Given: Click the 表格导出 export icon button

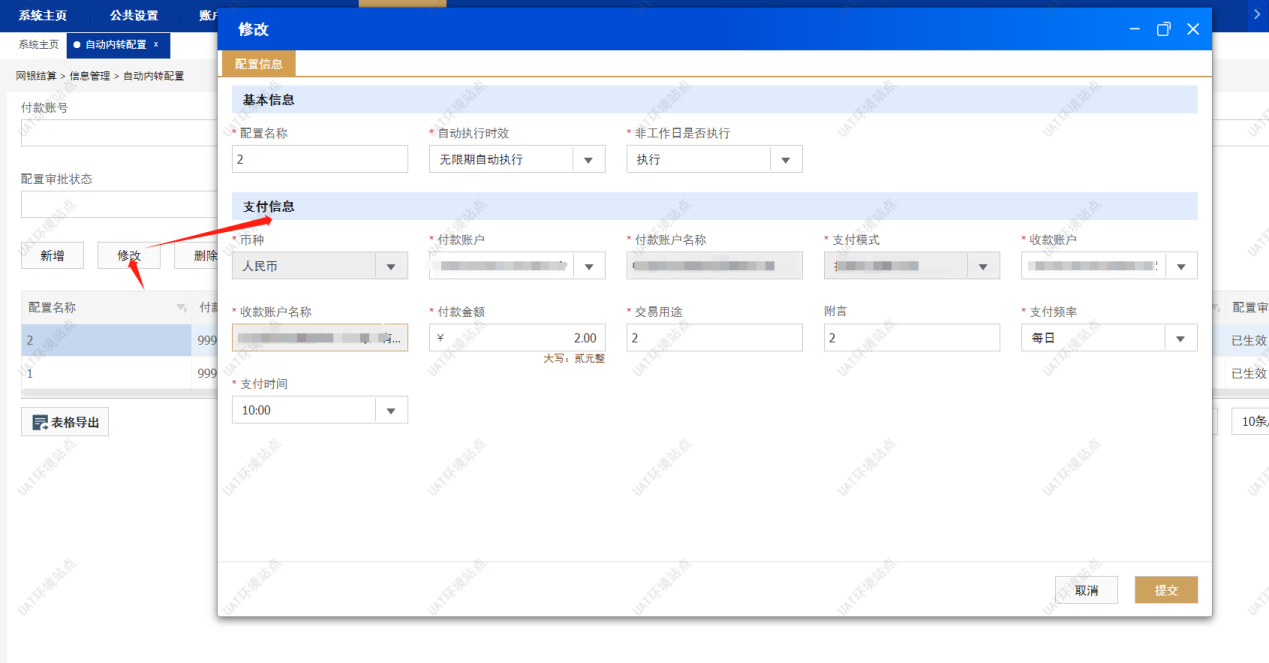Looking at the screenshot, I should [x=65, y=423].
